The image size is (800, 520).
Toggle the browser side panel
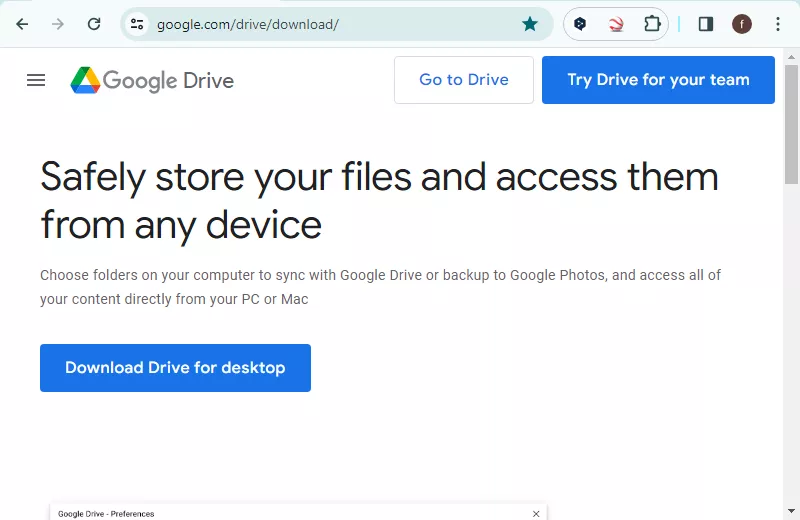point(706,24)
